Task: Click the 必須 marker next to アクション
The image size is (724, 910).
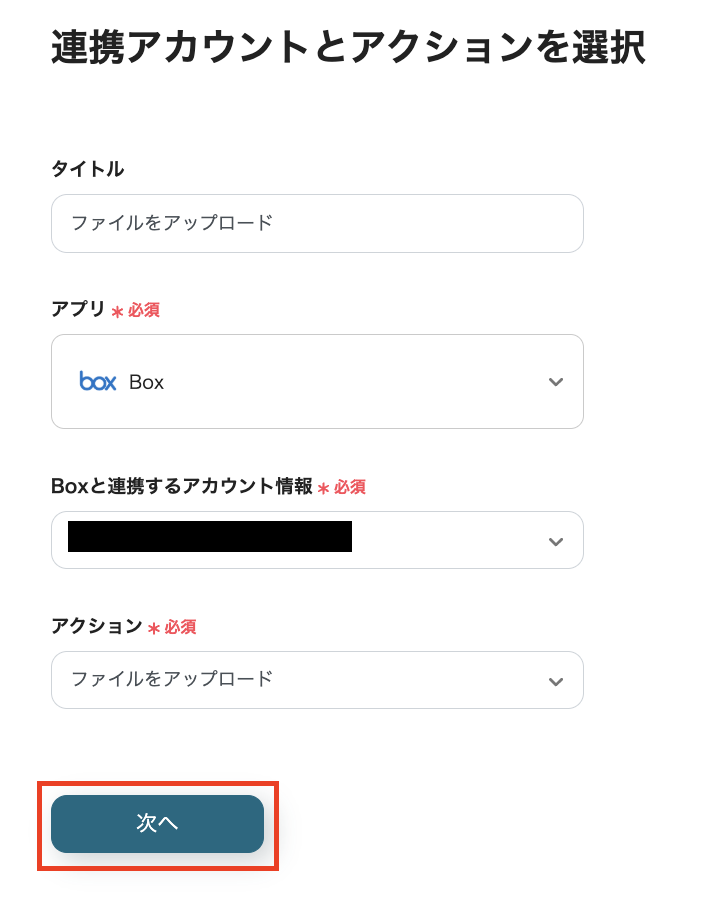Action: click(180, 628)
